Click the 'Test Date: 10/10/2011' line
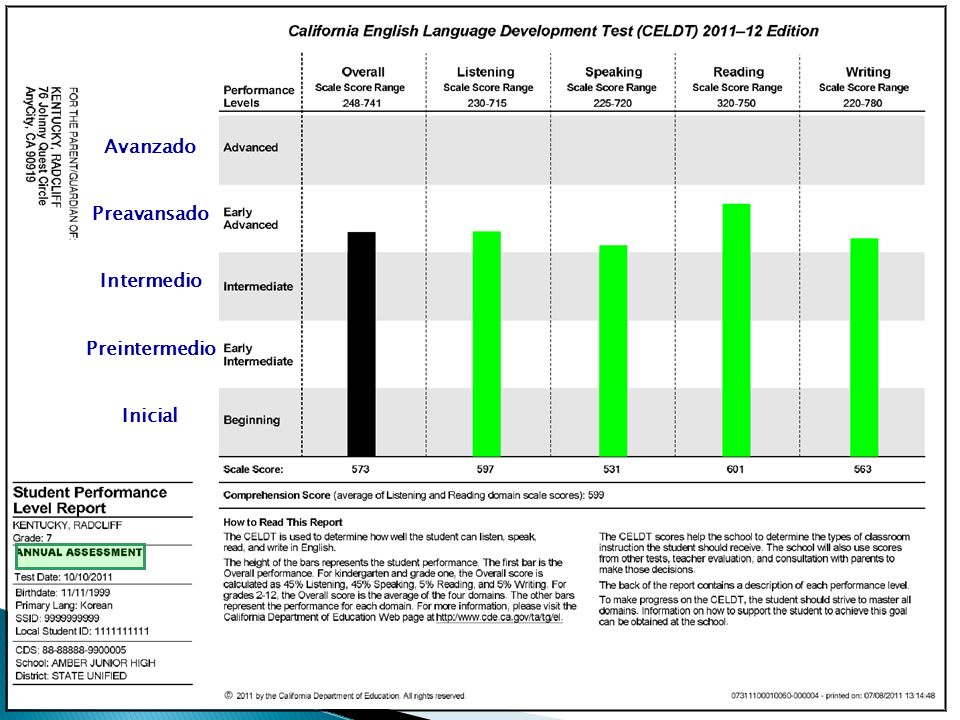Image resolution: width=960 pixels, height=720 pixels. (64, 577)
